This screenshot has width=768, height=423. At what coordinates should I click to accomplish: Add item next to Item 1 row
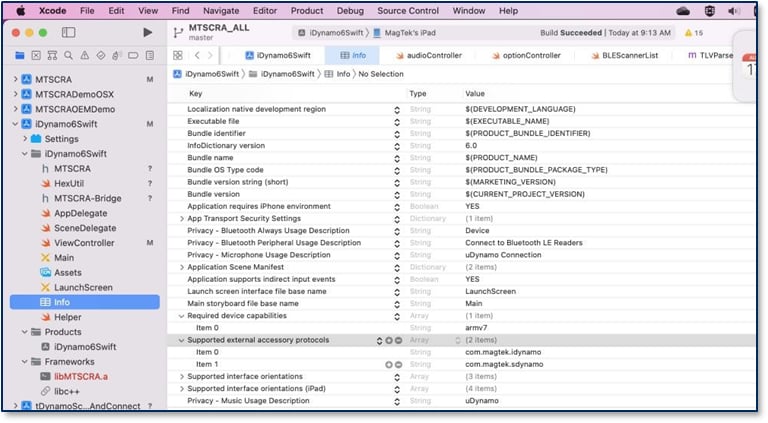pyautogui.click(x=388, y=365)
